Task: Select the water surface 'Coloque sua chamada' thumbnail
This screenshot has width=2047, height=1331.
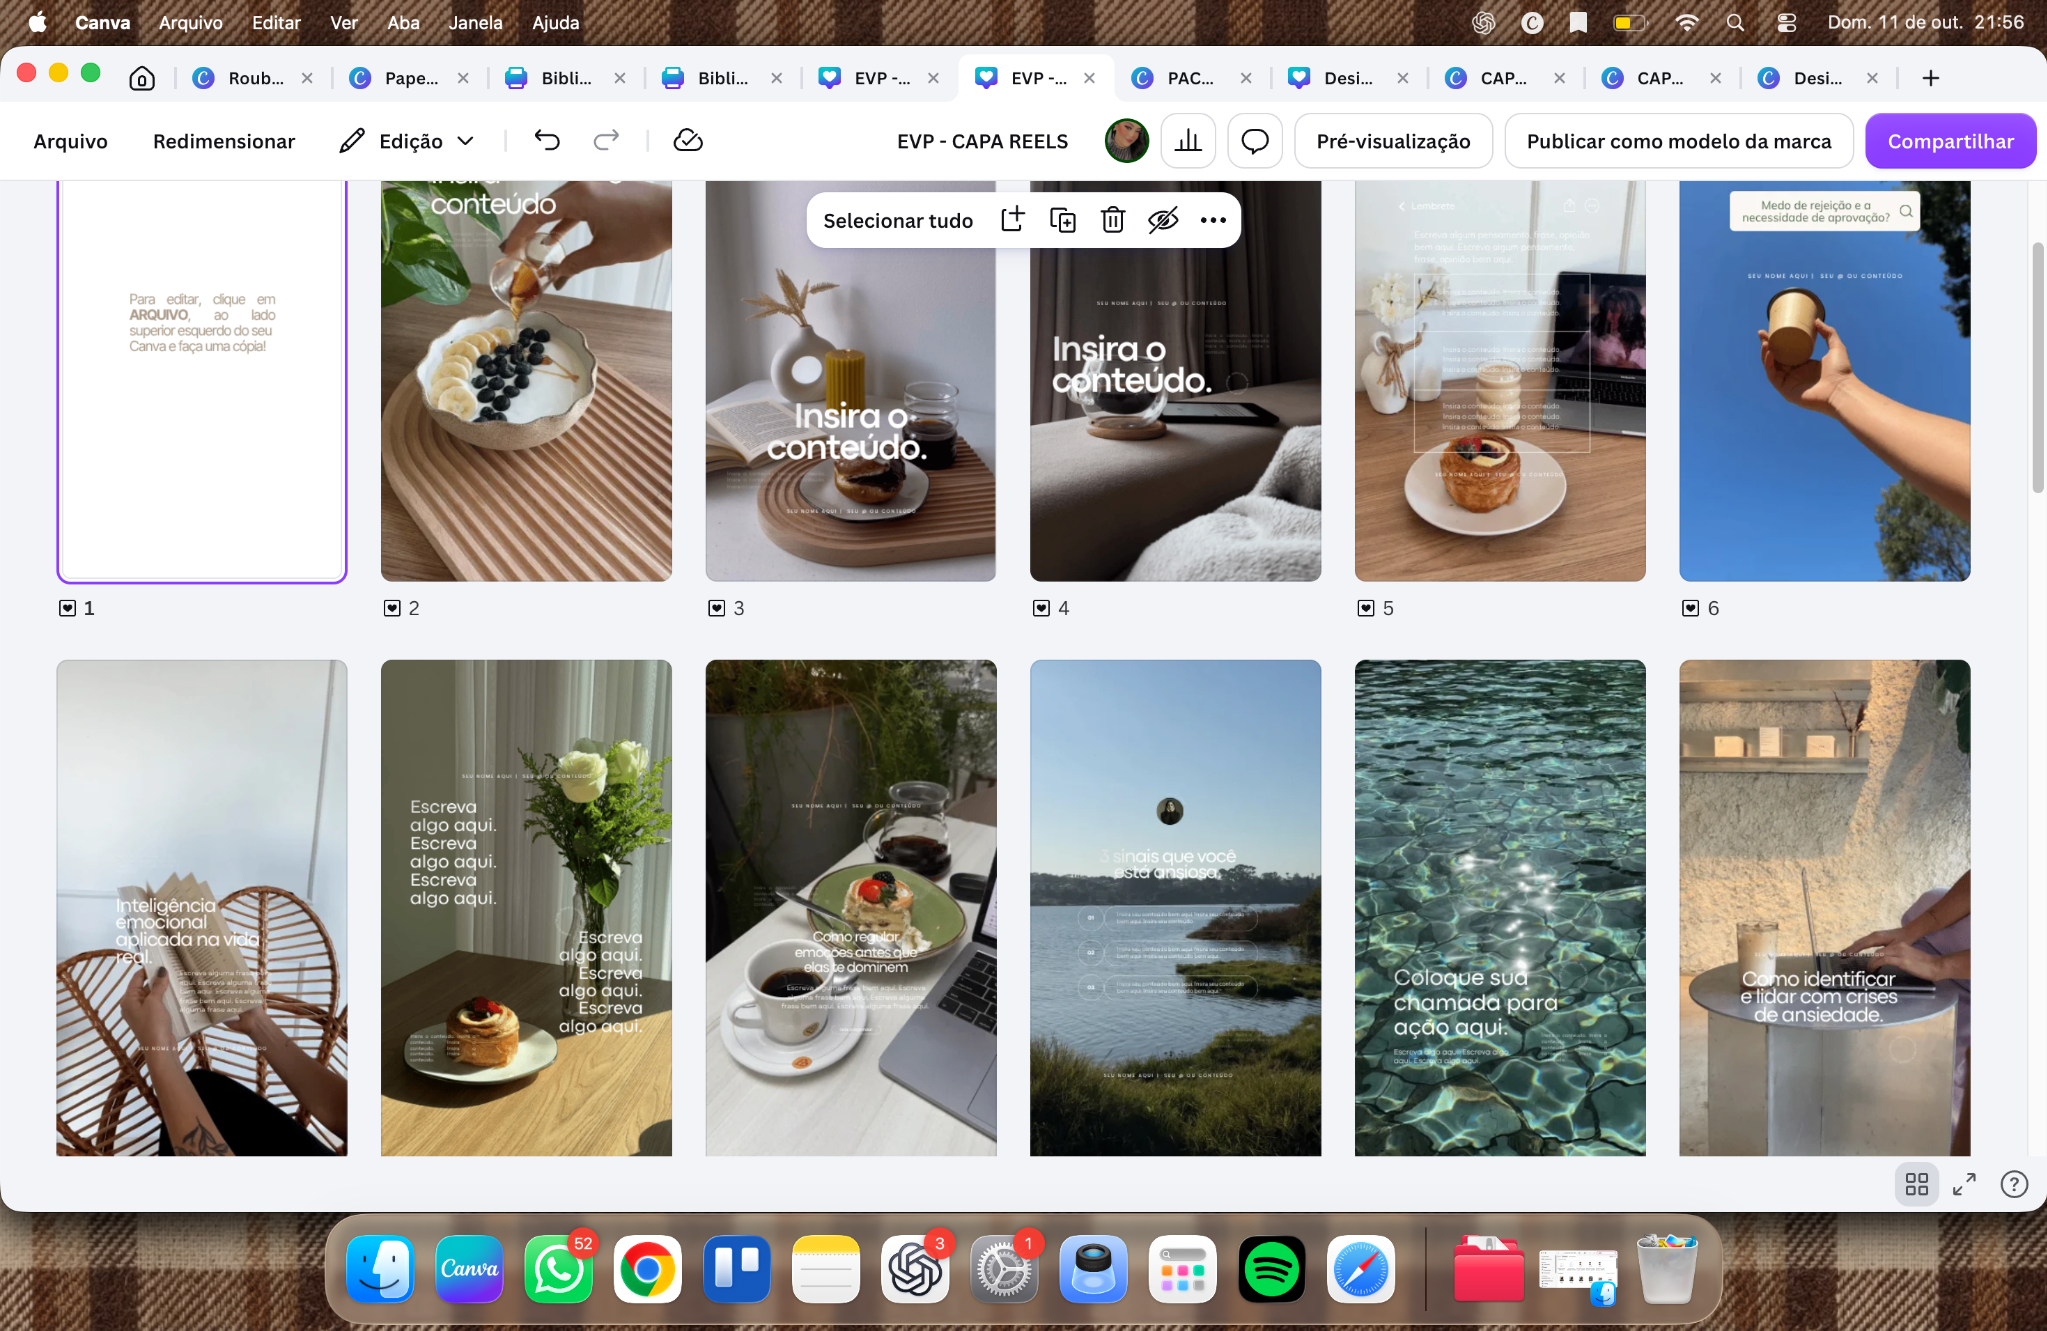Action: click(1500, 908)
